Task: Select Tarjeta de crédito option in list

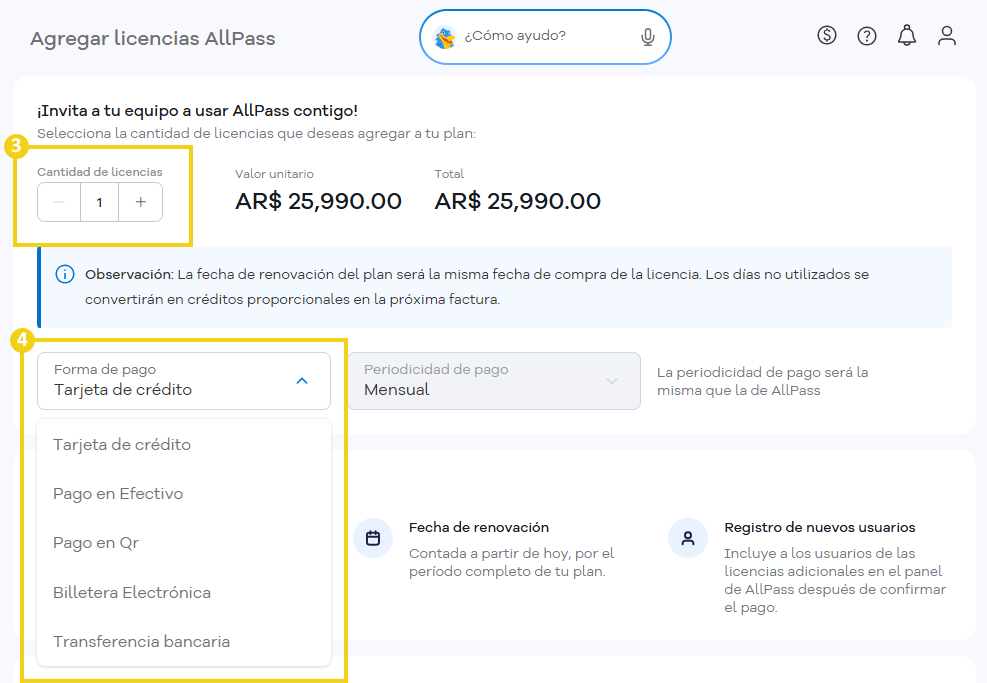Action: 184,444
